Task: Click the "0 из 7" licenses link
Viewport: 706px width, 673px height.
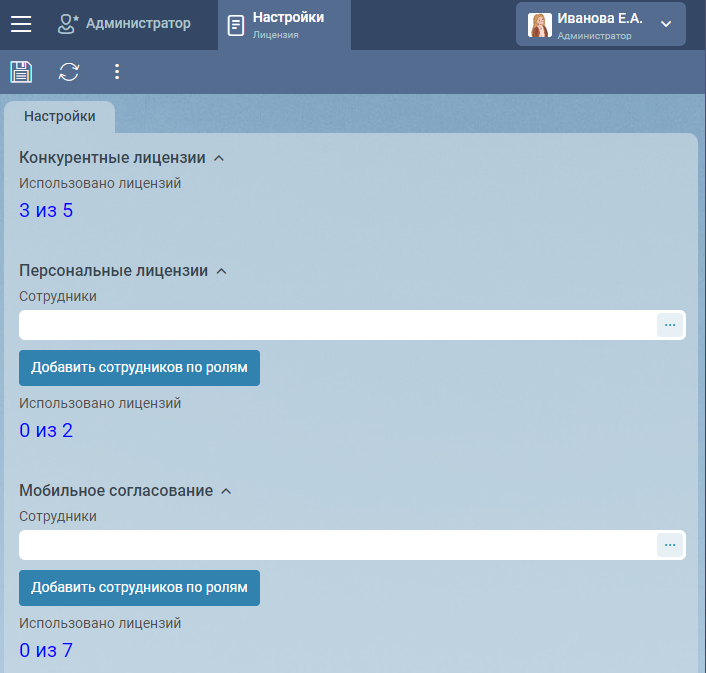Action: click(46, 651)
